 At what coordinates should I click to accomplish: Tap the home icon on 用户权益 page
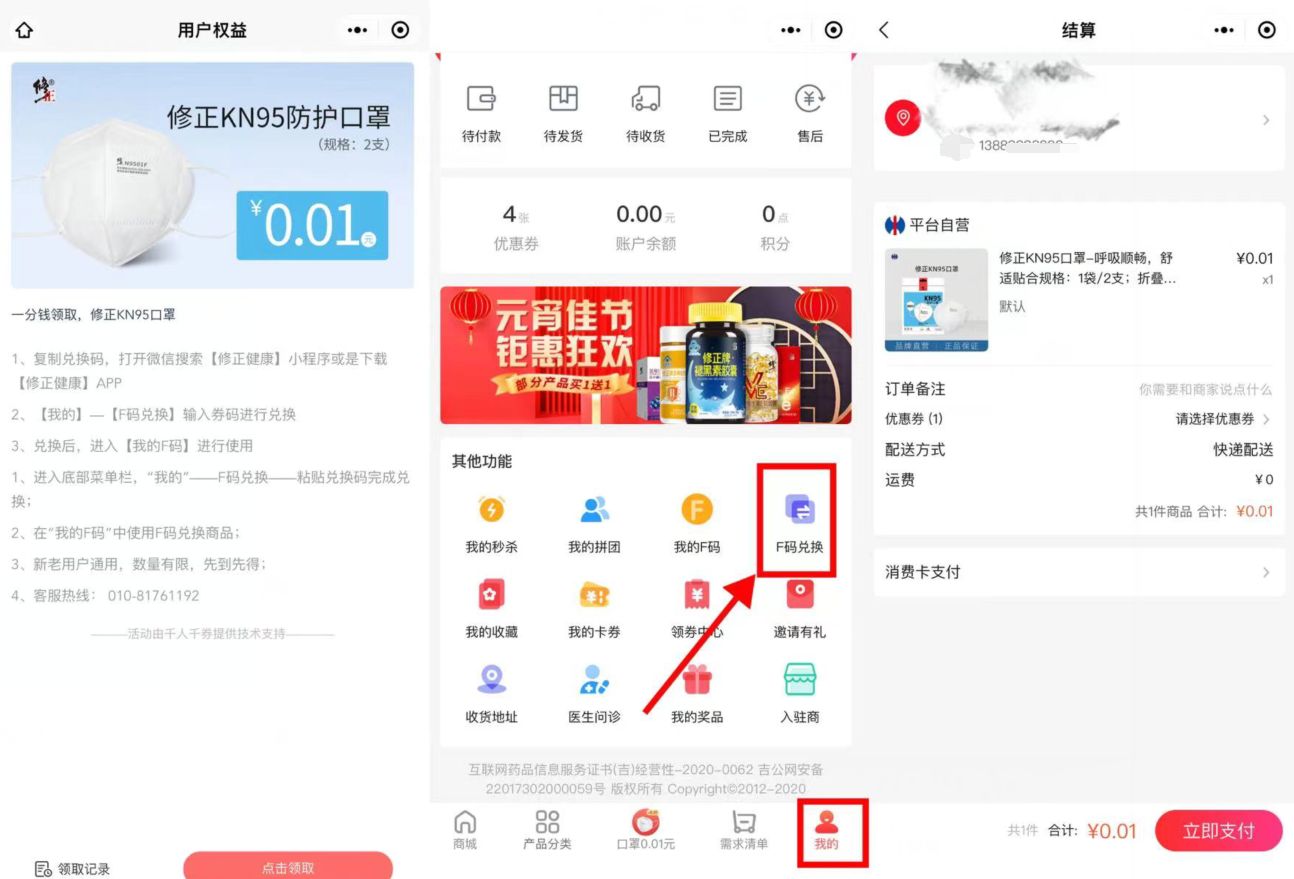coord(25,31)
